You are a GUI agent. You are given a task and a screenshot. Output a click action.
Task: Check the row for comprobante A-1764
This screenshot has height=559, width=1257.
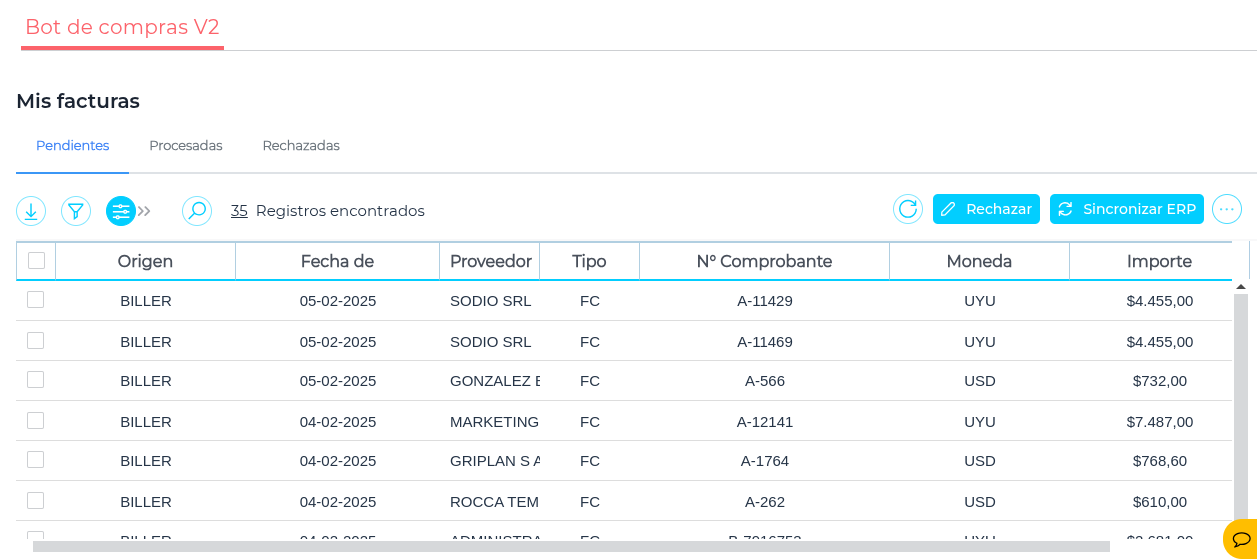[36, 460]
